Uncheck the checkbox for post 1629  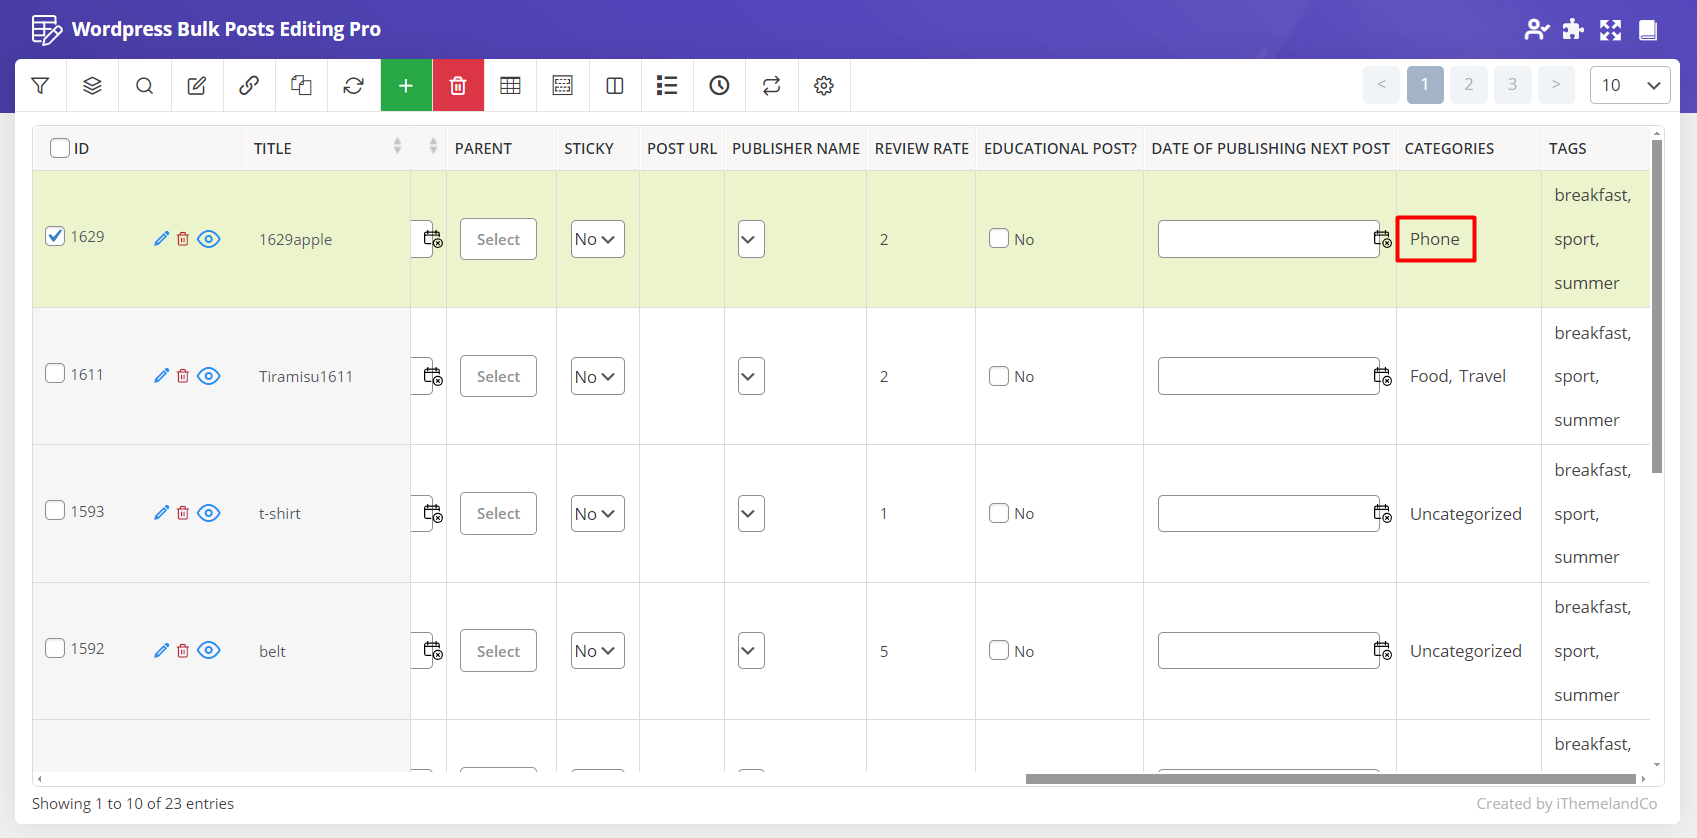56,237
